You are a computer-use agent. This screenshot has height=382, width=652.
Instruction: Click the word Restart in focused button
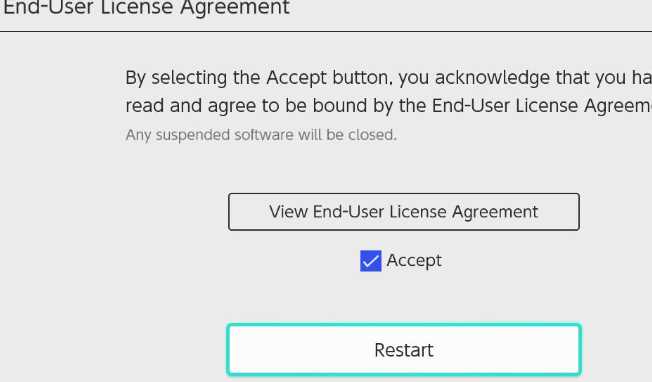404,350
